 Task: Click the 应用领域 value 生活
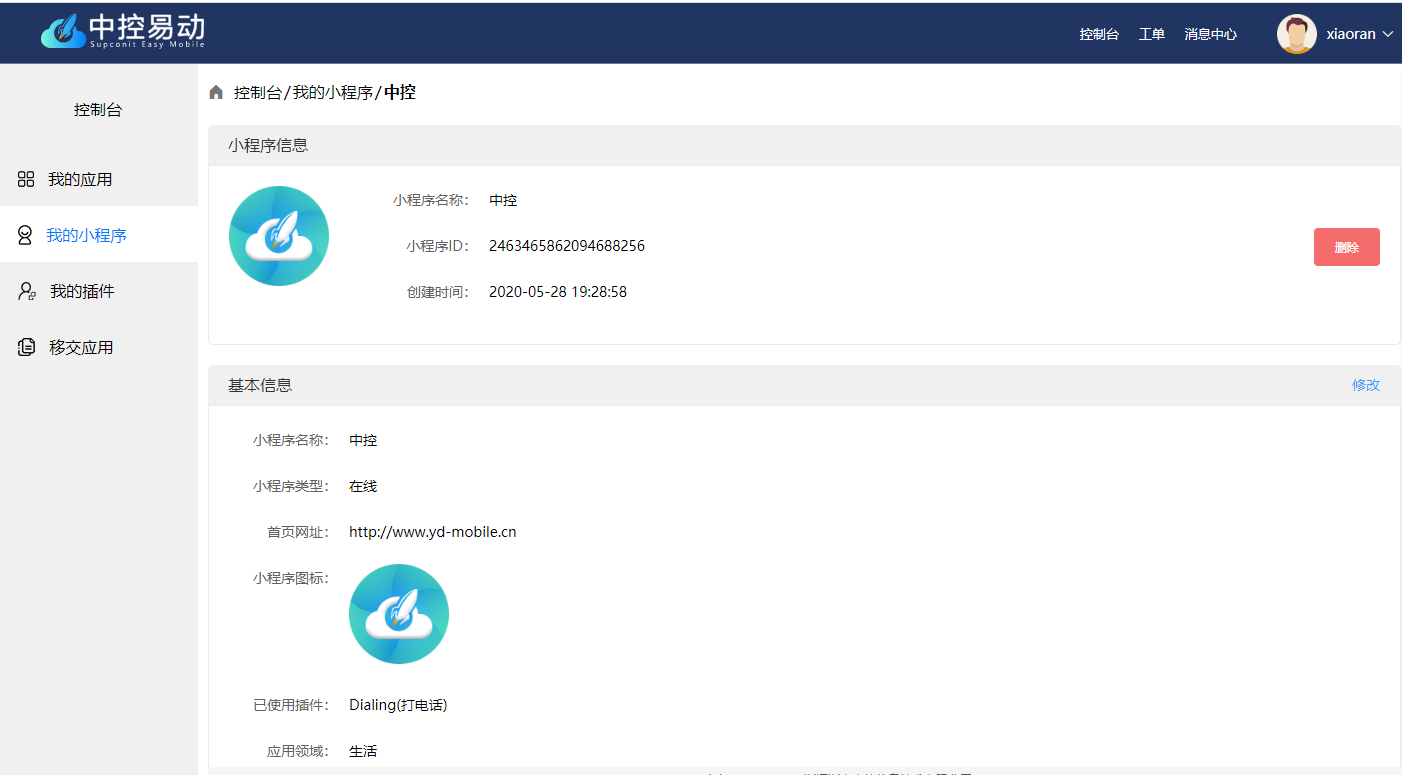(x=363, y=751)
